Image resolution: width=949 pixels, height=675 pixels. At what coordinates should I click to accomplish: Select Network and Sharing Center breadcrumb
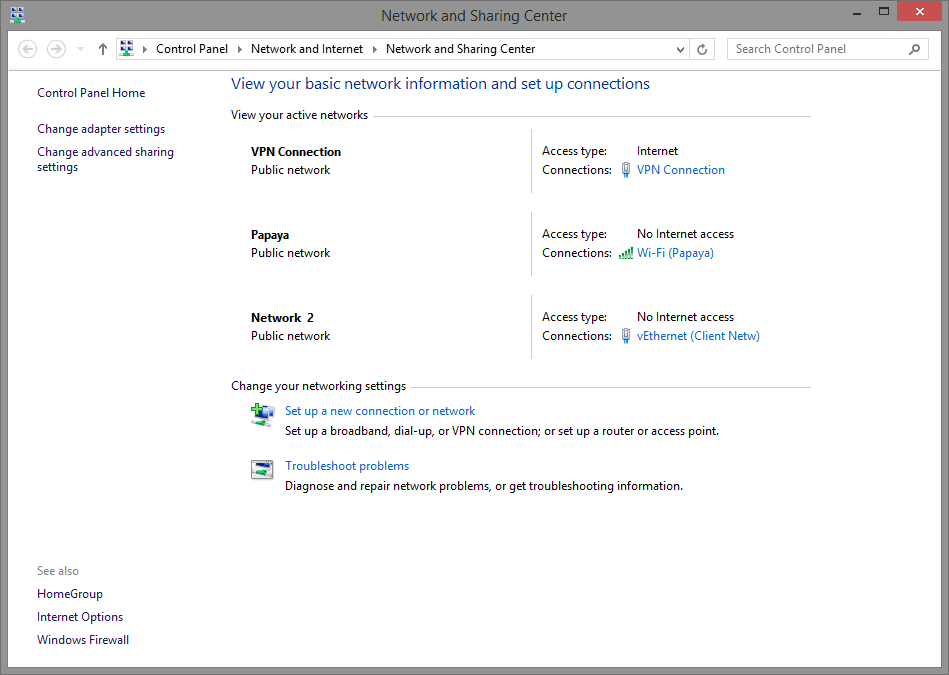coord(461,49)
